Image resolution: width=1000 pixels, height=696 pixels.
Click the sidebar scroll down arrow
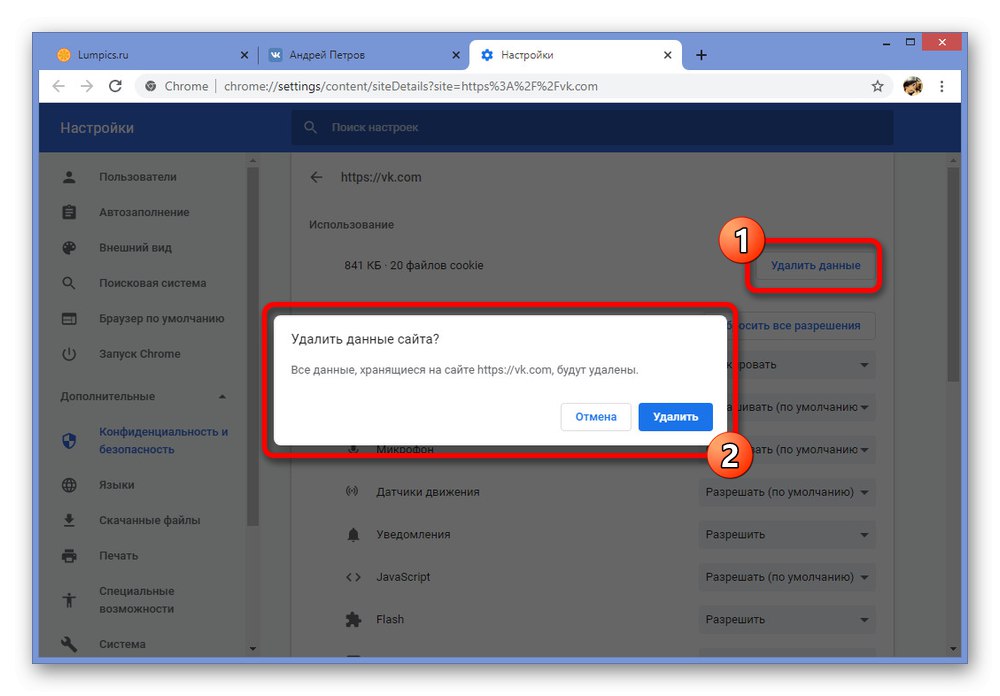coord(253,649)
